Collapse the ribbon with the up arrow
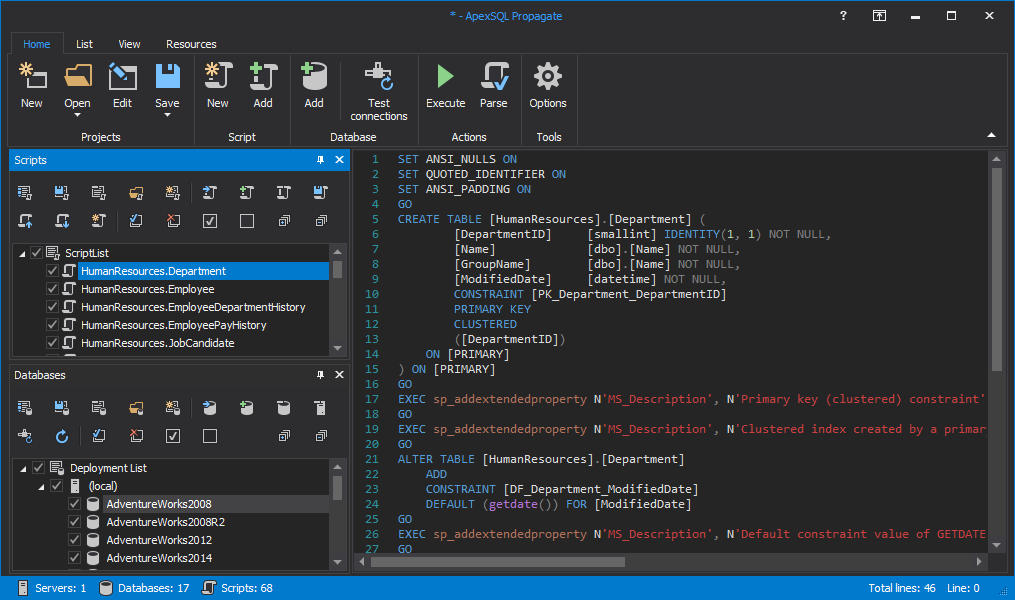 coord(991,135)
